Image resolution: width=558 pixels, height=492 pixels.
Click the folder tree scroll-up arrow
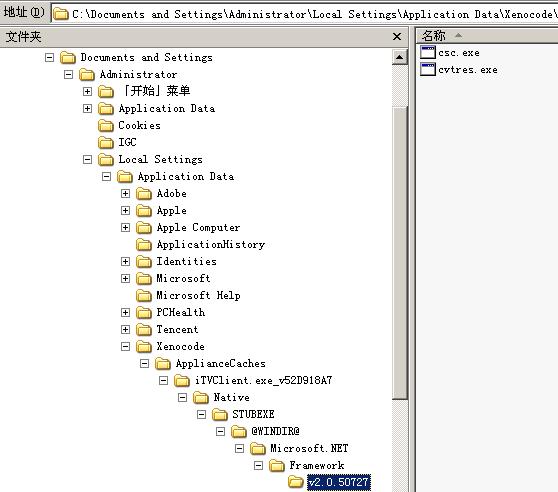click(x=400, y=57)
